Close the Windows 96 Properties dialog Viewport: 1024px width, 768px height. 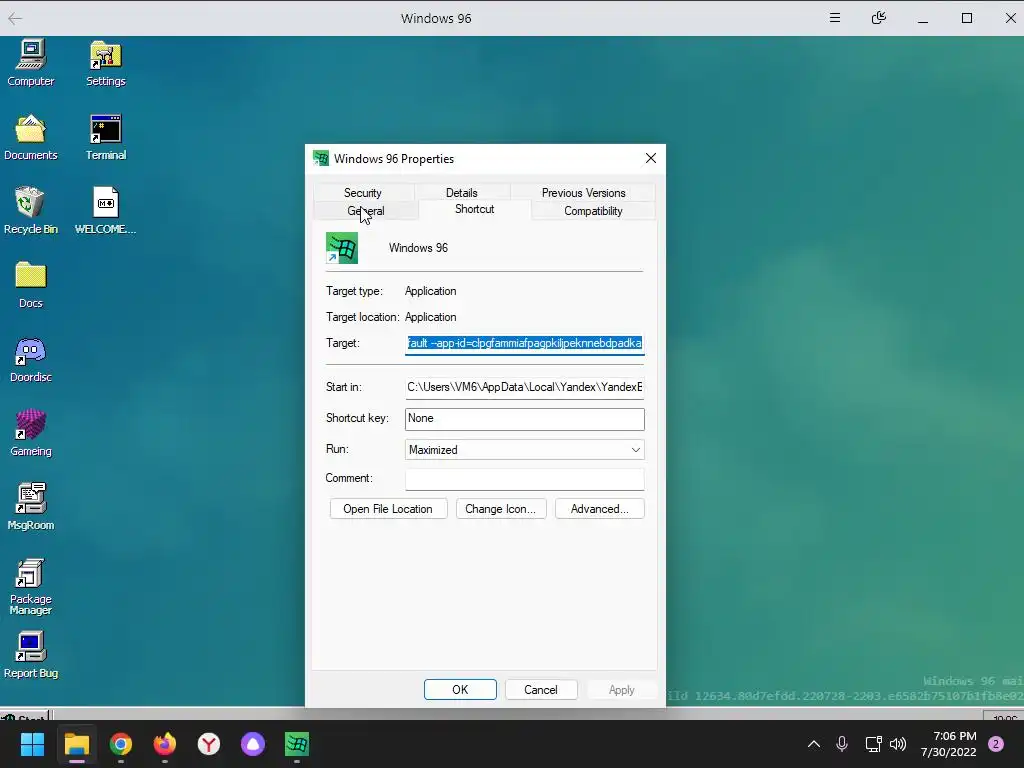click(650, 159)
